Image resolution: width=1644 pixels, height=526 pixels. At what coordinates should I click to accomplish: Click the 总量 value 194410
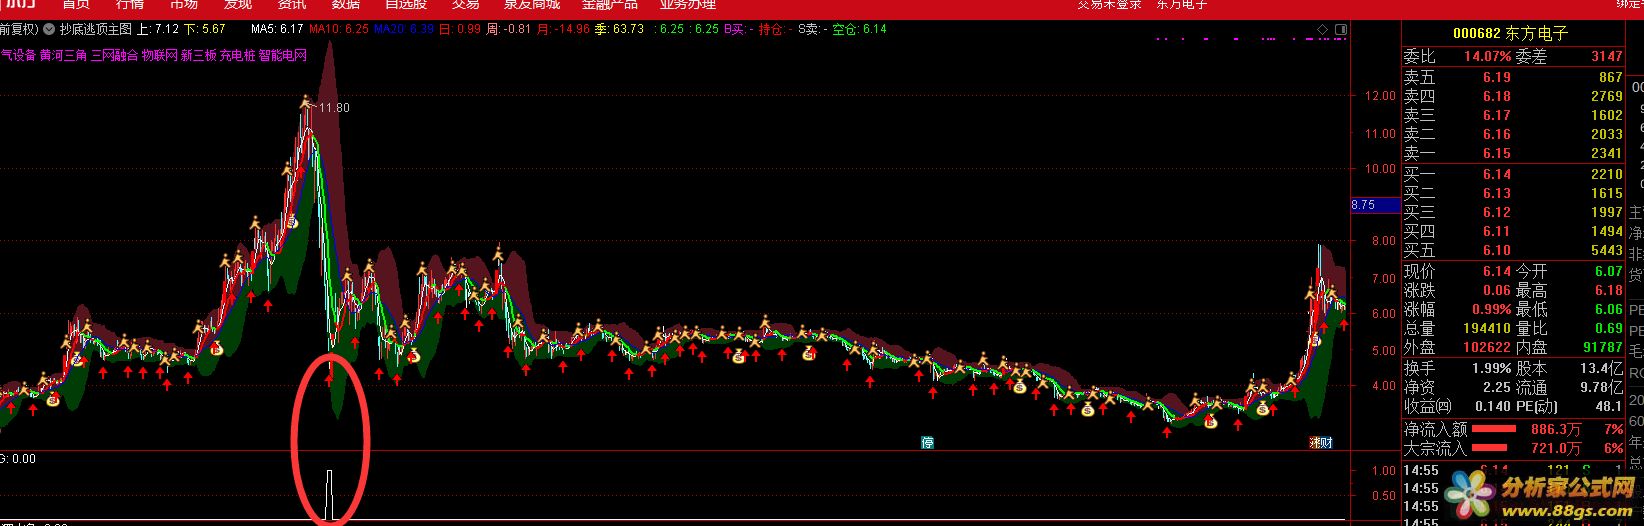1485,328
